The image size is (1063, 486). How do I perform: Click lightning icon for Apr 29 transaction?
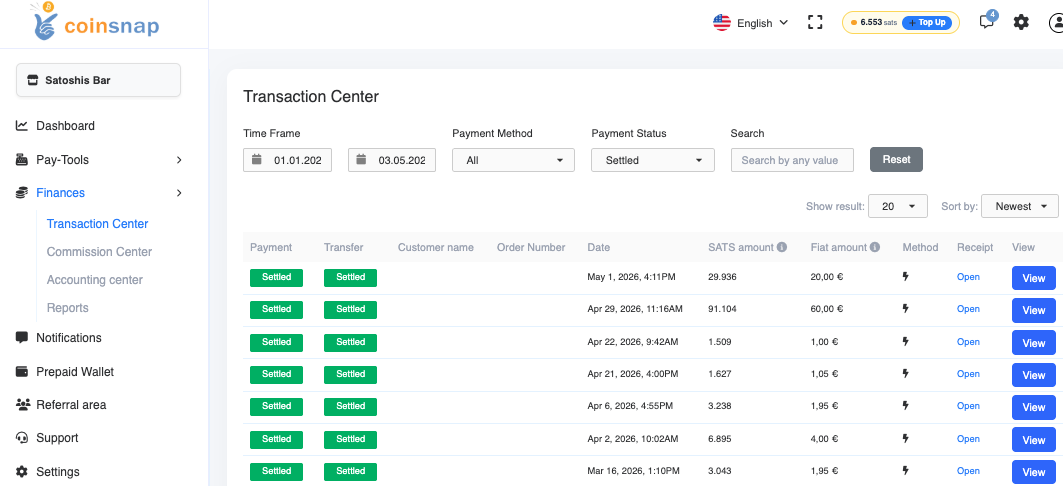pyautogui.click(x=906, y=309)
